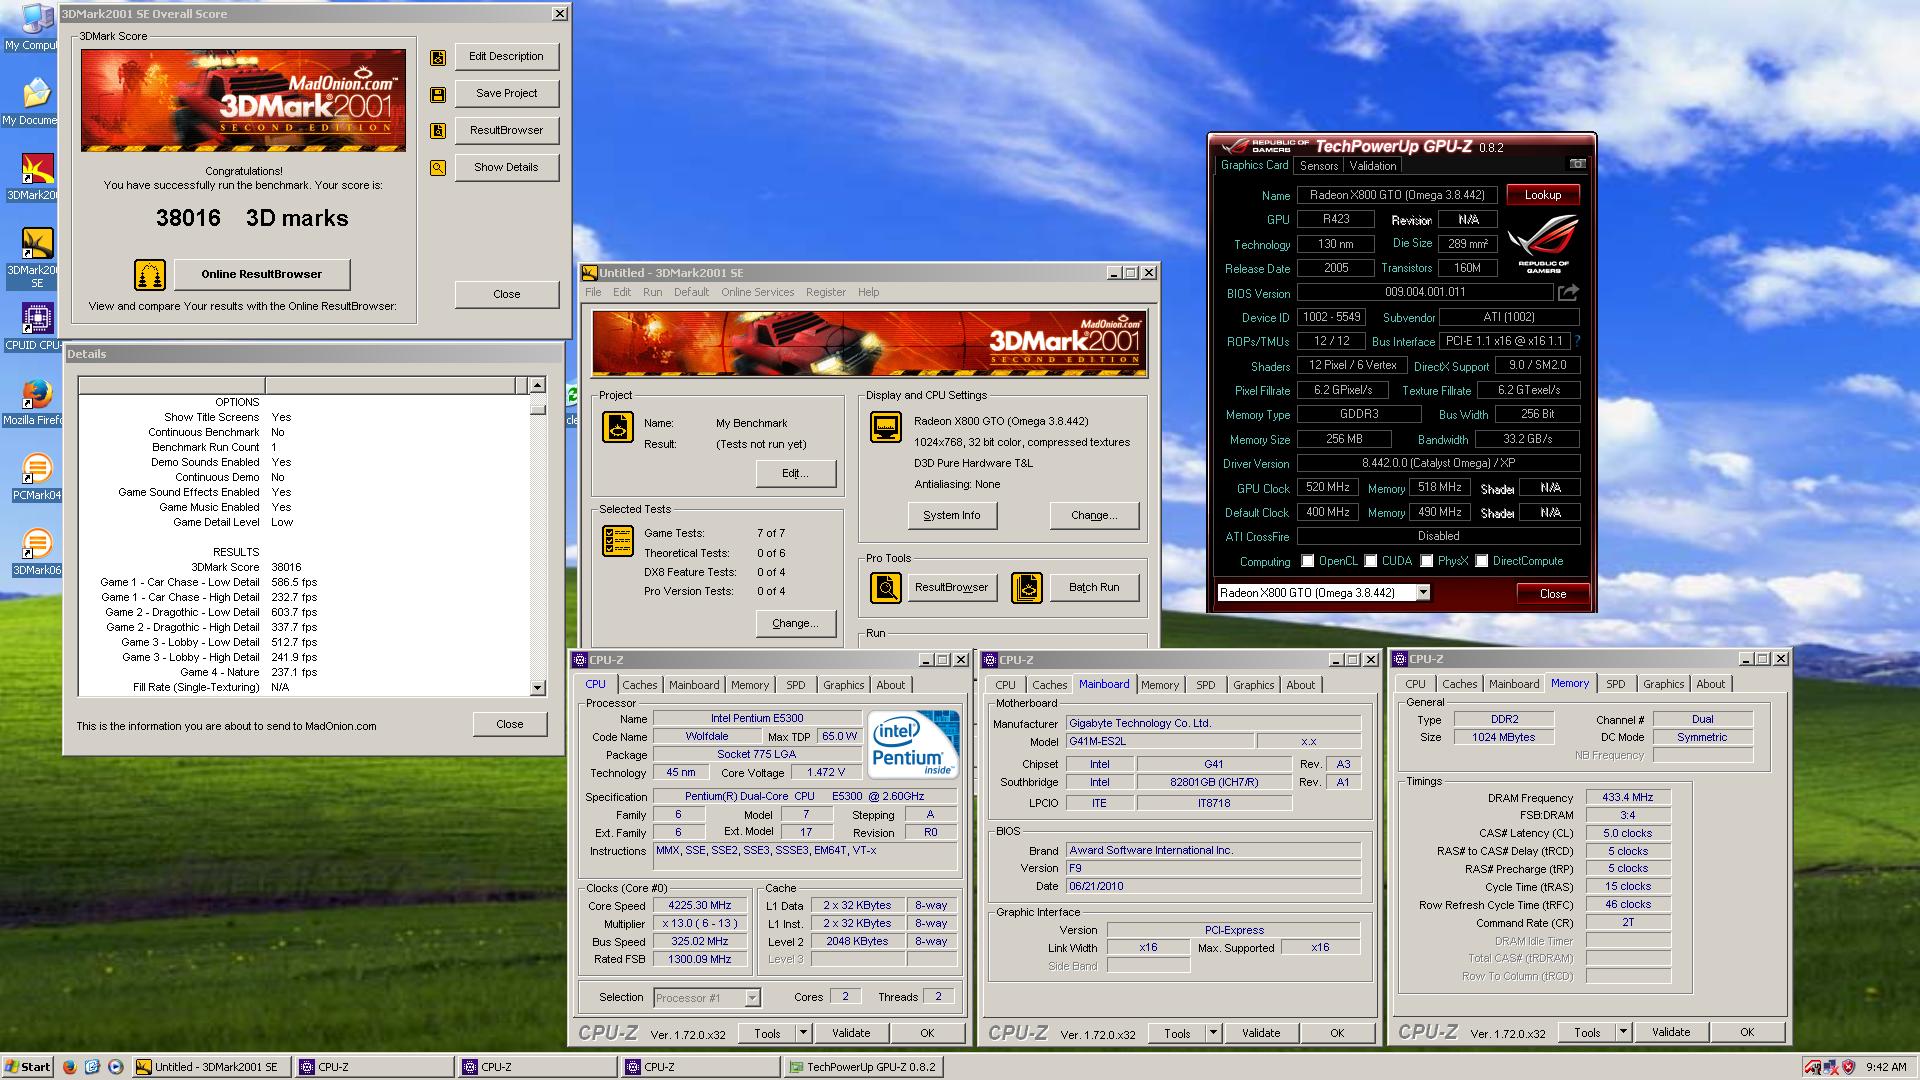Click Change button under Display and CPU Settings
This screenshot has width=1920, height=1080.
tap(1093, 515)
